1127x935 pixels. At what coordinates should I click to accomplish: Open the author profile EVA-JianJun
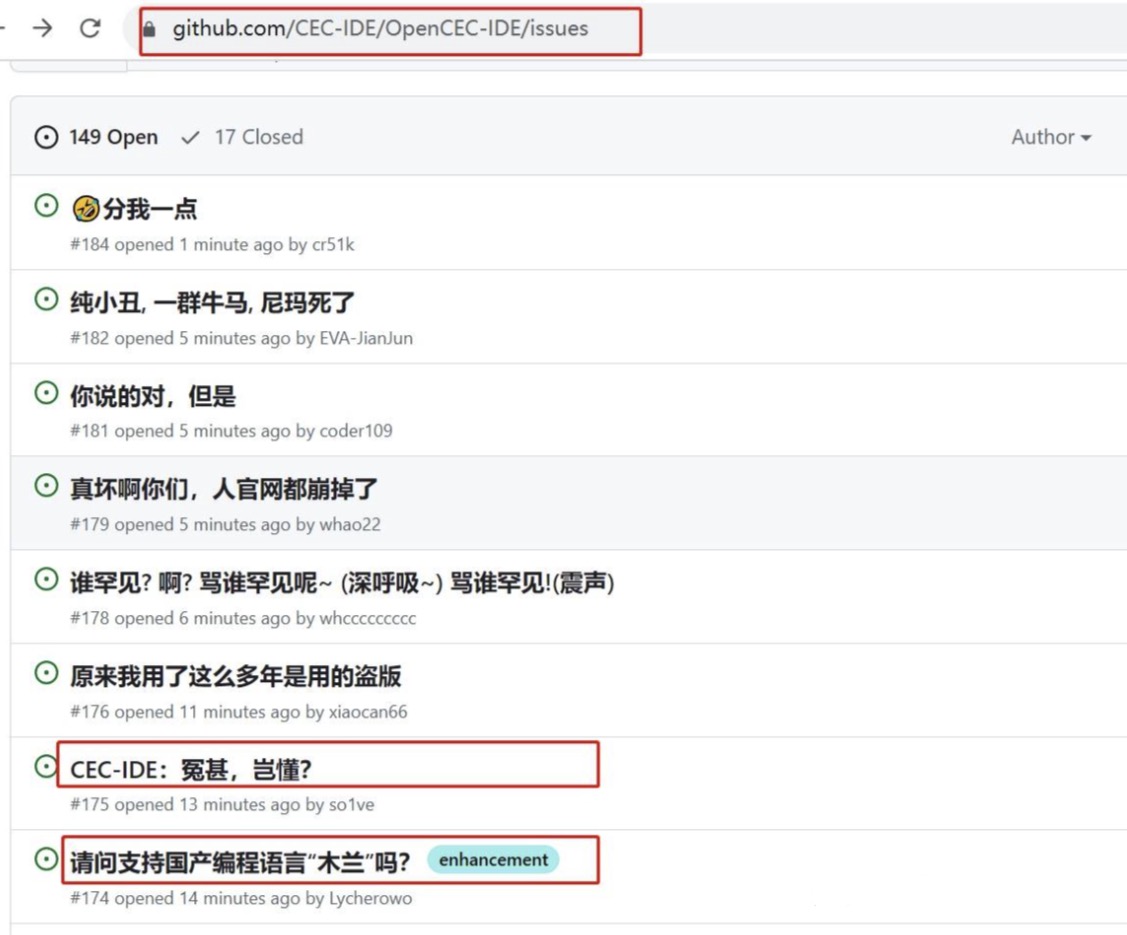366,338
